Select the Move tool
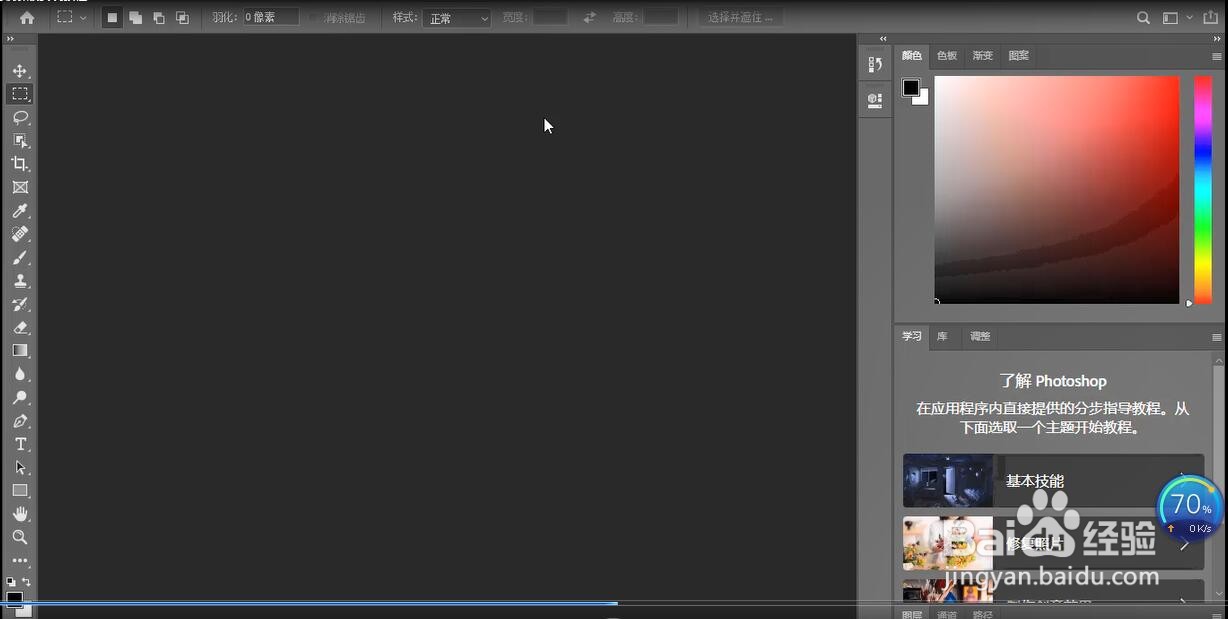 point(20,71)
